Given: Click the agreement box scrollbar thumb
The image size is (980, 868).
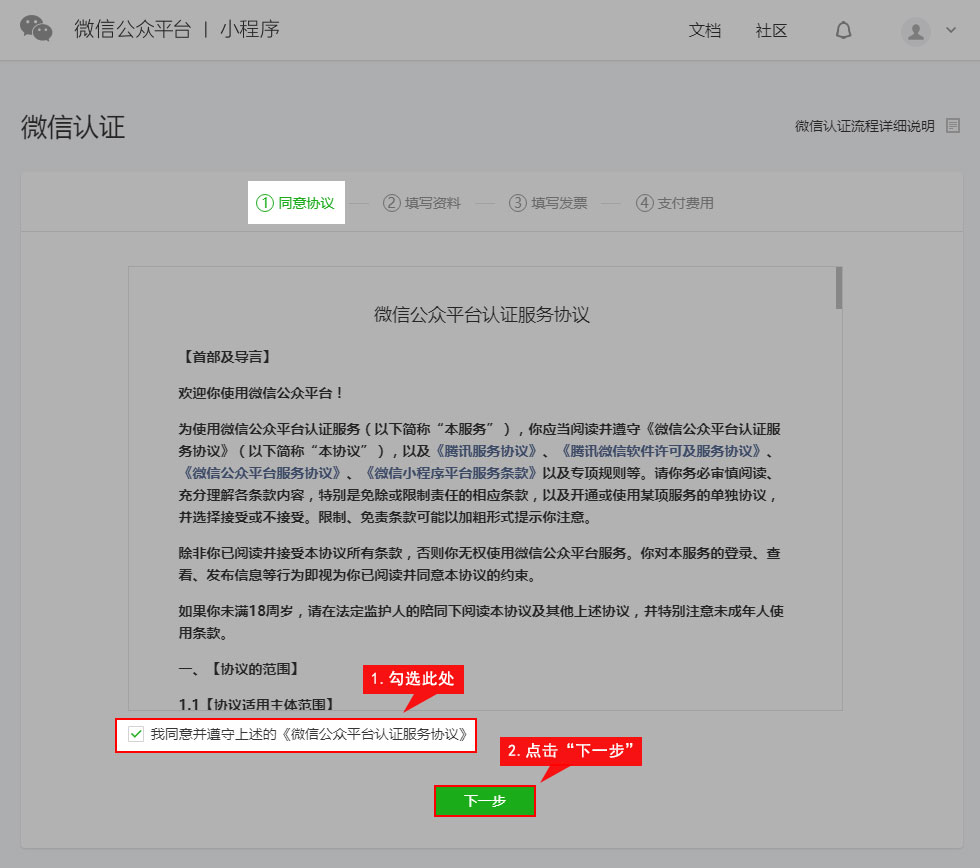Looking at the screenshot, I should tap(839, 288).
